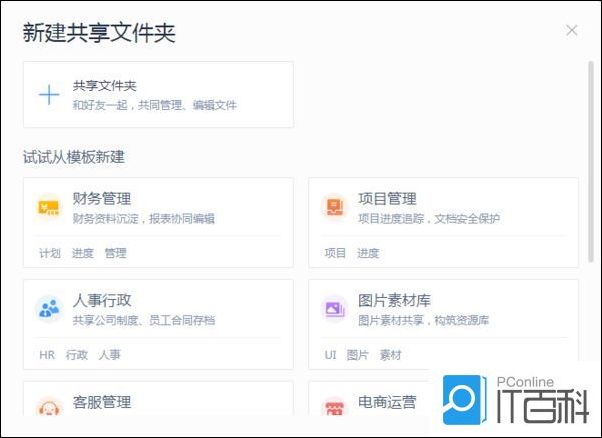Click the 项目 tag under 项目管理
This screenshot has height=438, width=602.
point(335,253)
